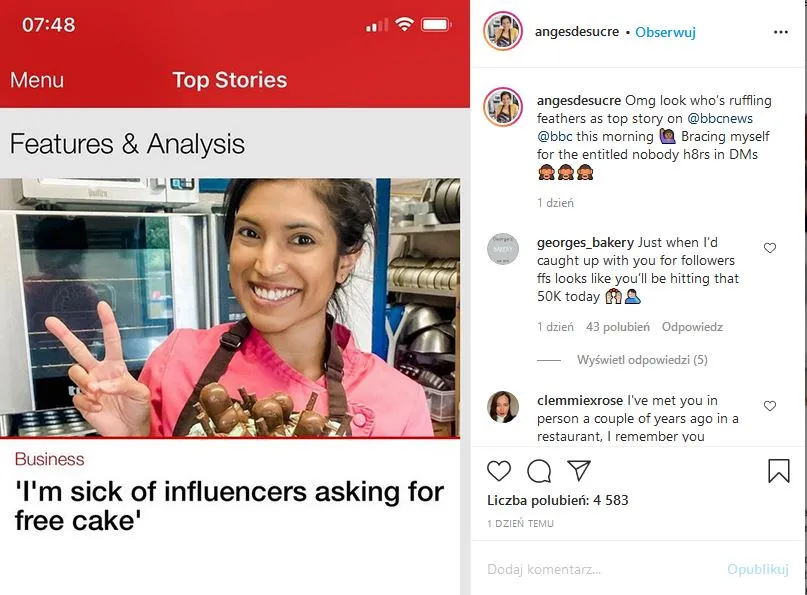Share post with the paper plane icon
The width and height of the screenshot is (807, 595).
[578, 470]
